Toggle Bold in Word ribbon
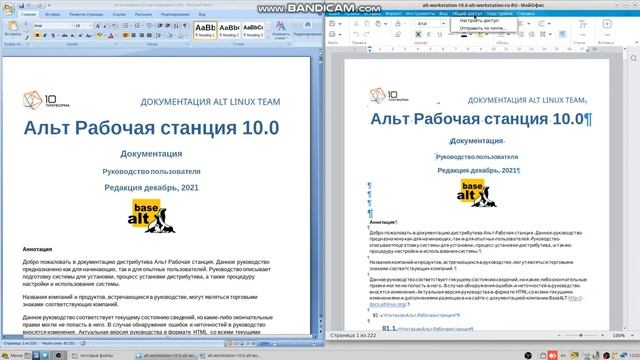This screenshot has width=640, height=360. coord(38,36)
